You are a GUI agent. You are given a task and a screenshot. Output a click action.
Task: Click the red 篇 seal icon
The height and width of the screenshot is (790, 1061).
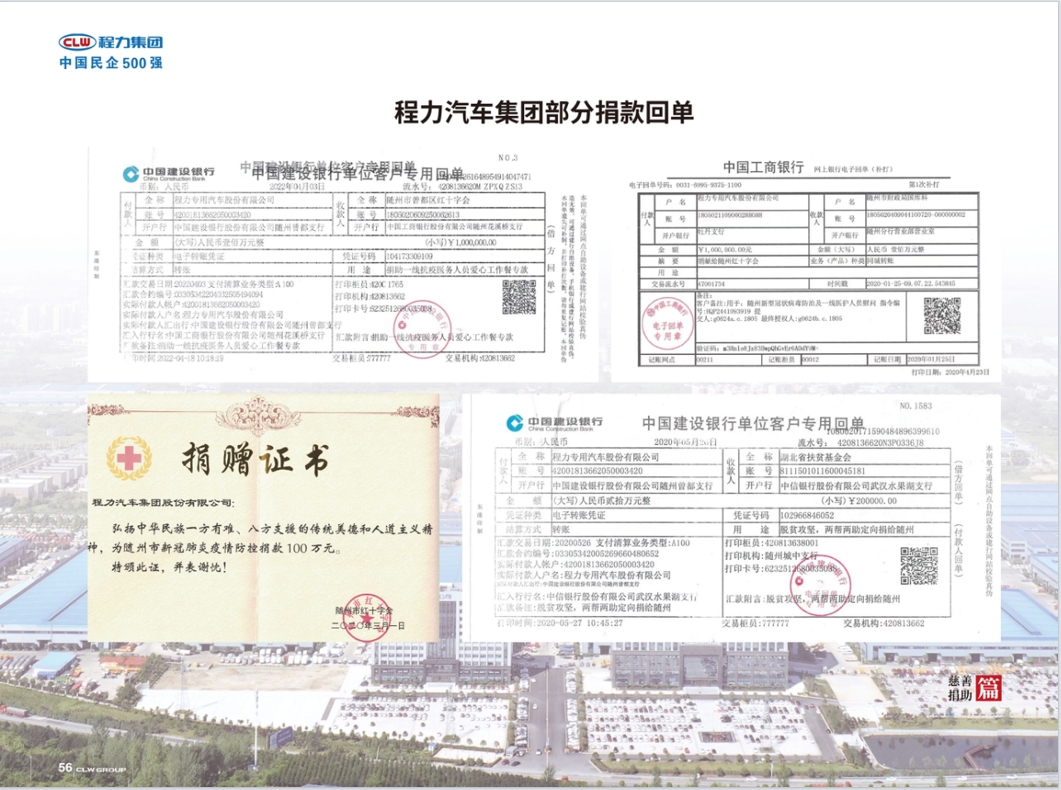click(989, 687)
